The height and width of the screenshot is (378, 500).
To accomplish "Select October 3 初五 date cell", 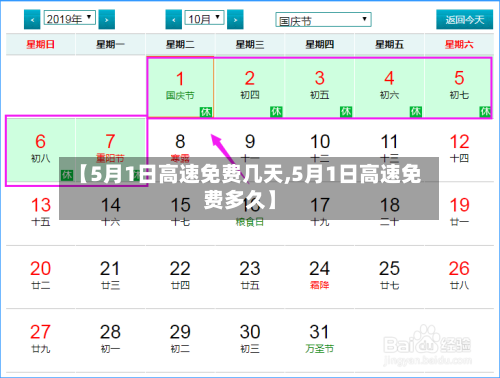I will [319, 87].
